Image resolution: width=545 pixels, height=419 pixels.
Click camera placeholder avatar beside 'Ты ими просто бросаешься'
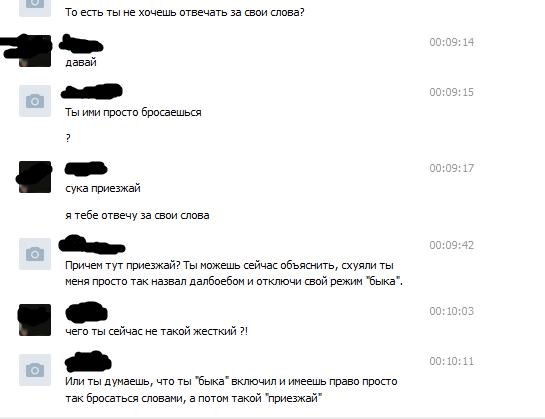click(35, 101)
